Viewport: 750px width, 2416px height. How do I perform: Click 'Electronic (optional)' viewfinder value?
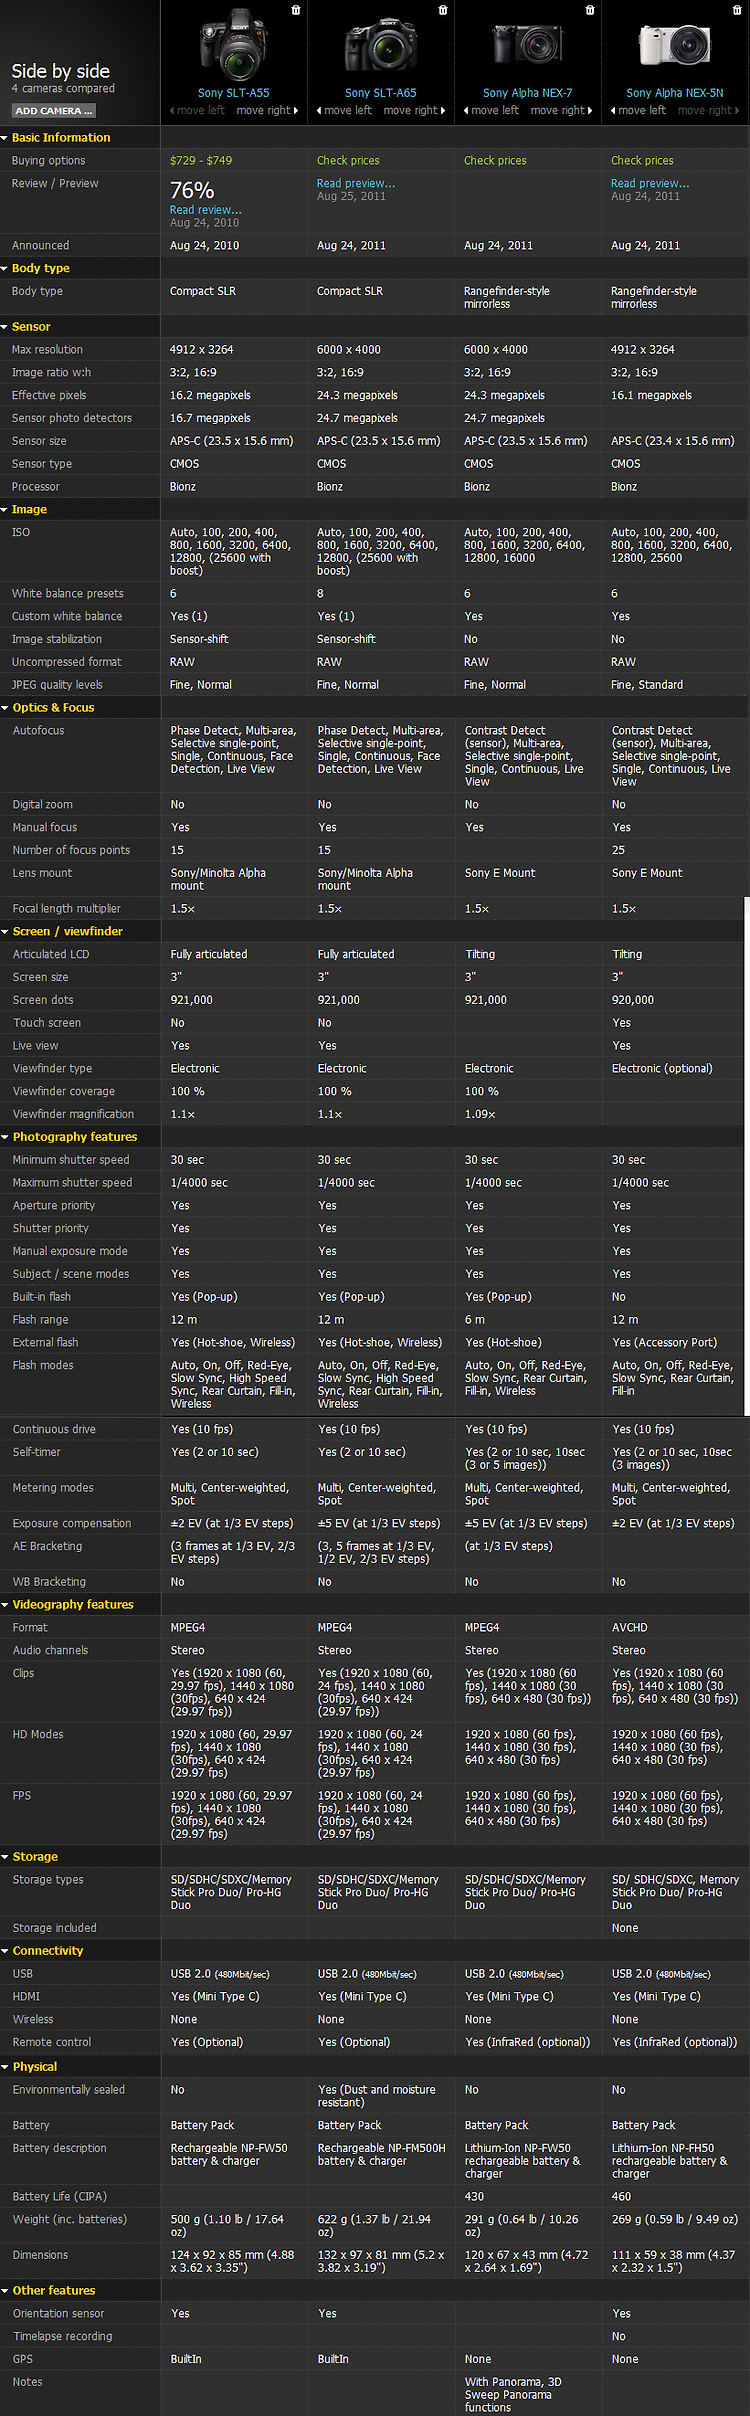pyautogui.click(x=662, y=1069)
